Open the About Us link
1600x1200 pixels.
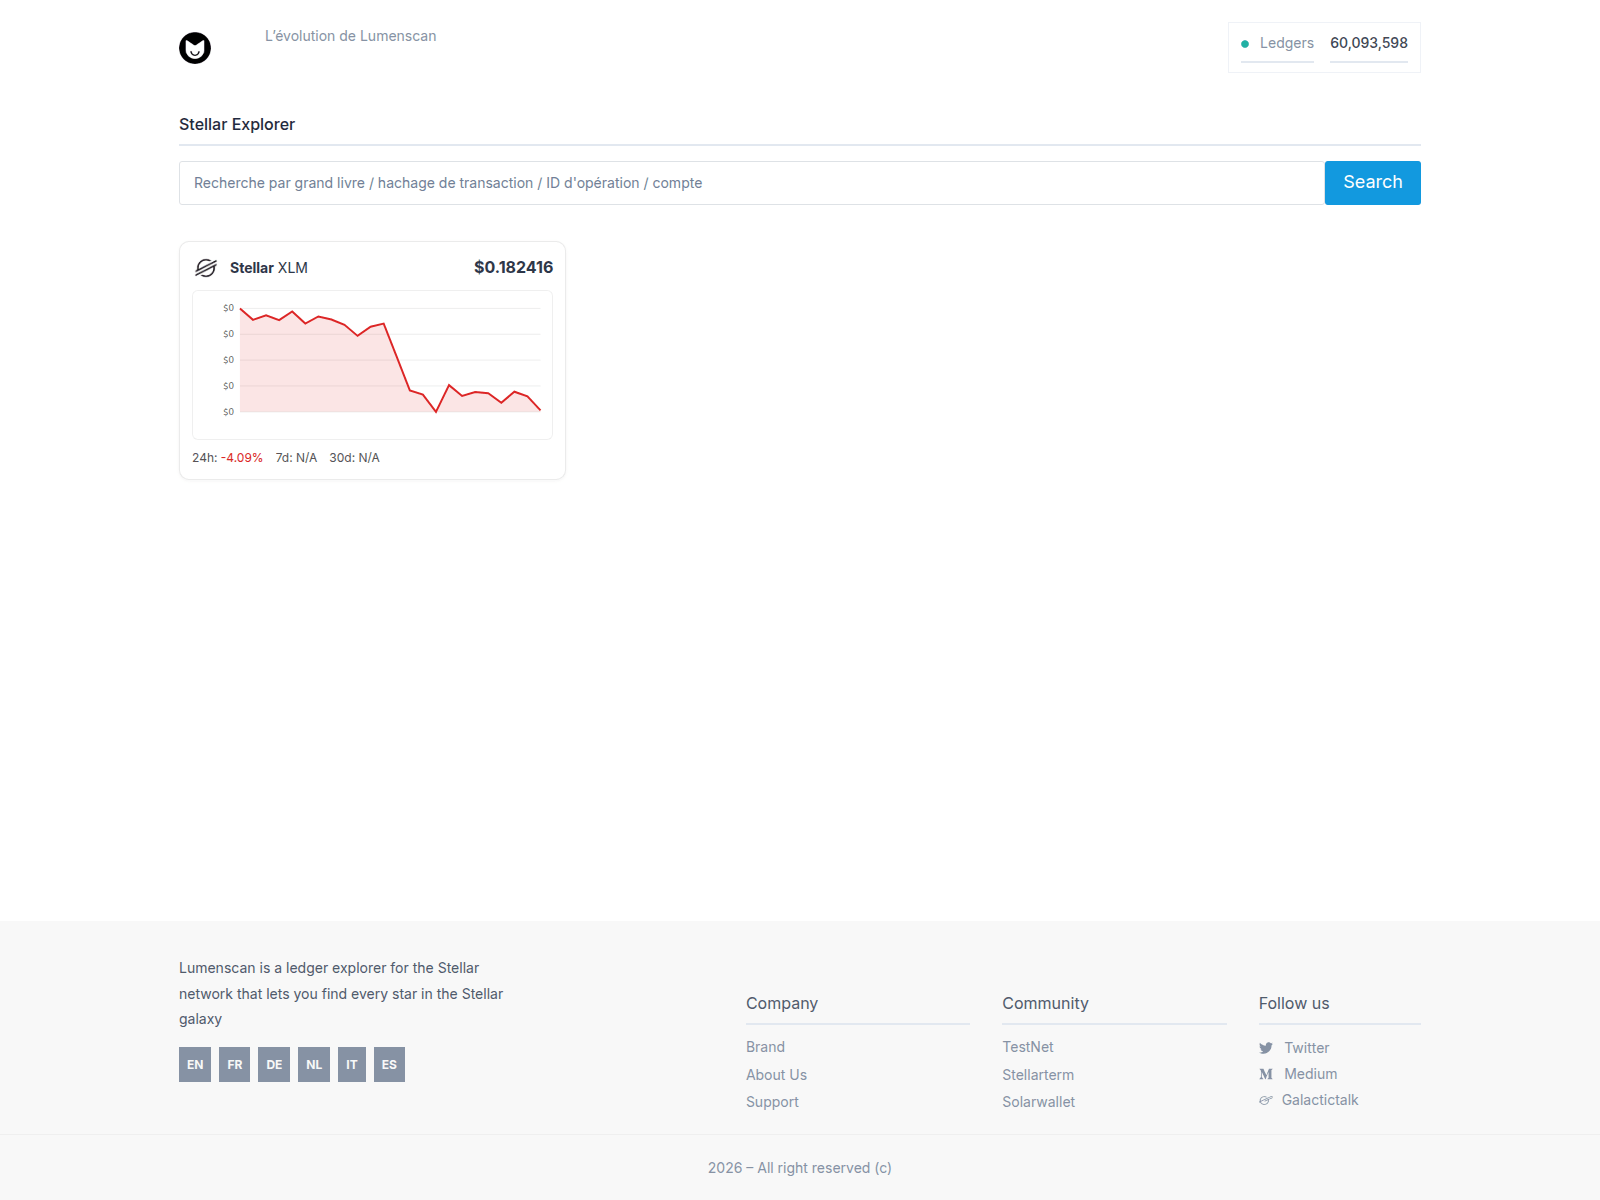776,1075
